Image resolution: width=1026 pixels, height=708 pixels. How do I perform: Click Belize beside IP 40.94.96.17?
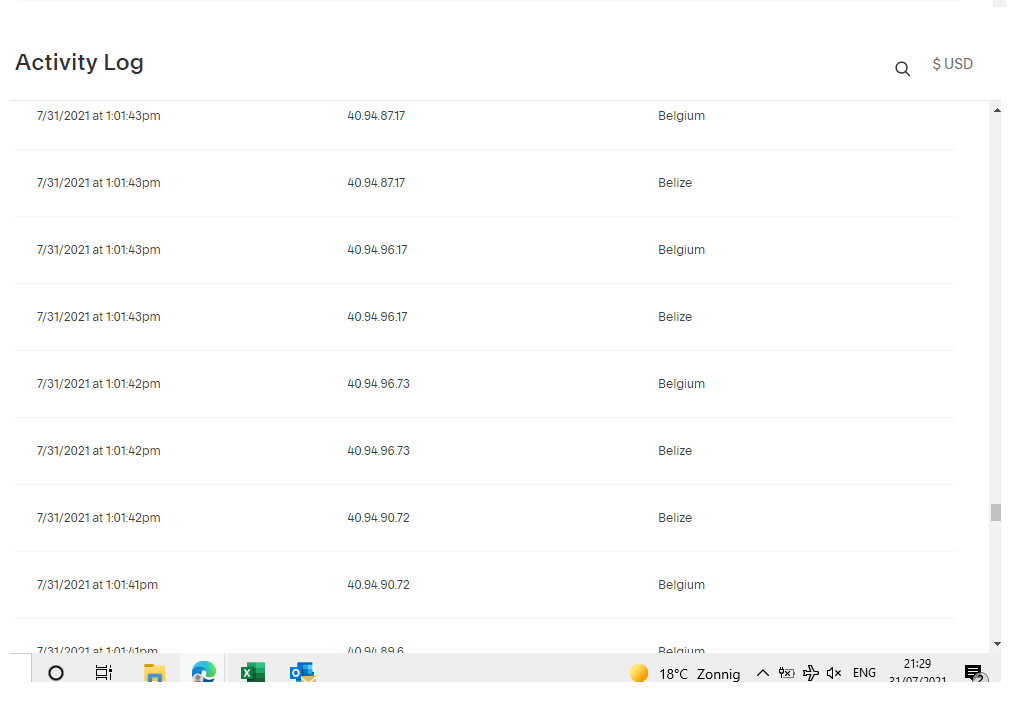click(675, 317)
